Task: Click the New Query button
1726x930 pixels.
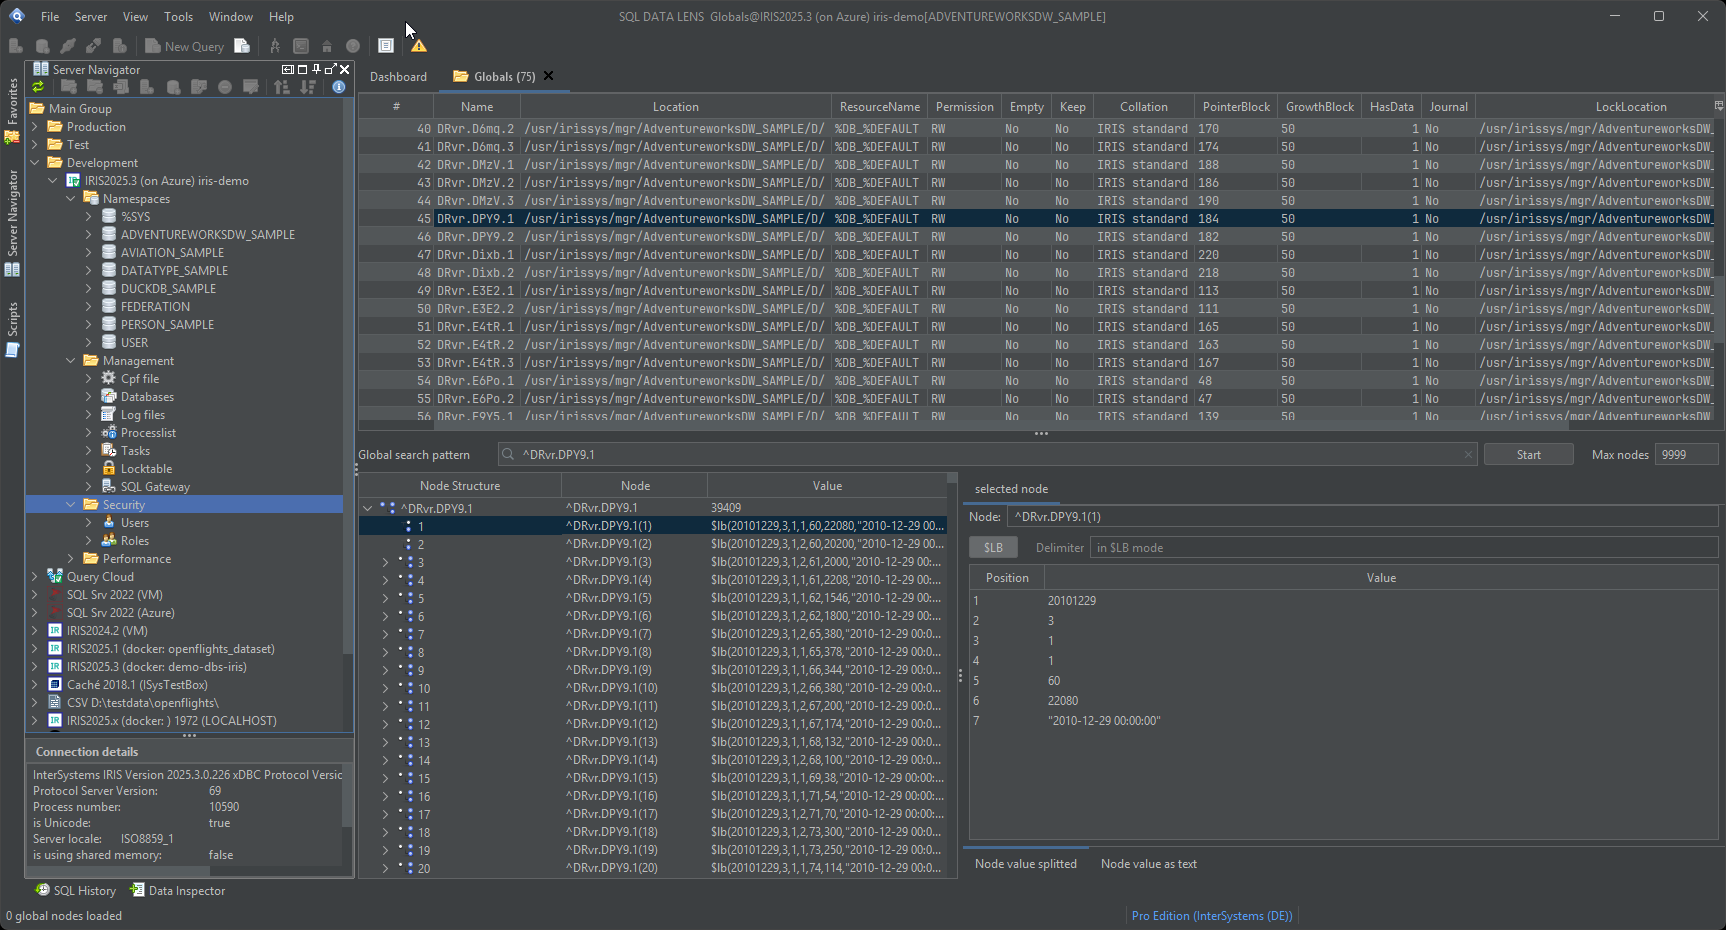Action: coord(185,46)
